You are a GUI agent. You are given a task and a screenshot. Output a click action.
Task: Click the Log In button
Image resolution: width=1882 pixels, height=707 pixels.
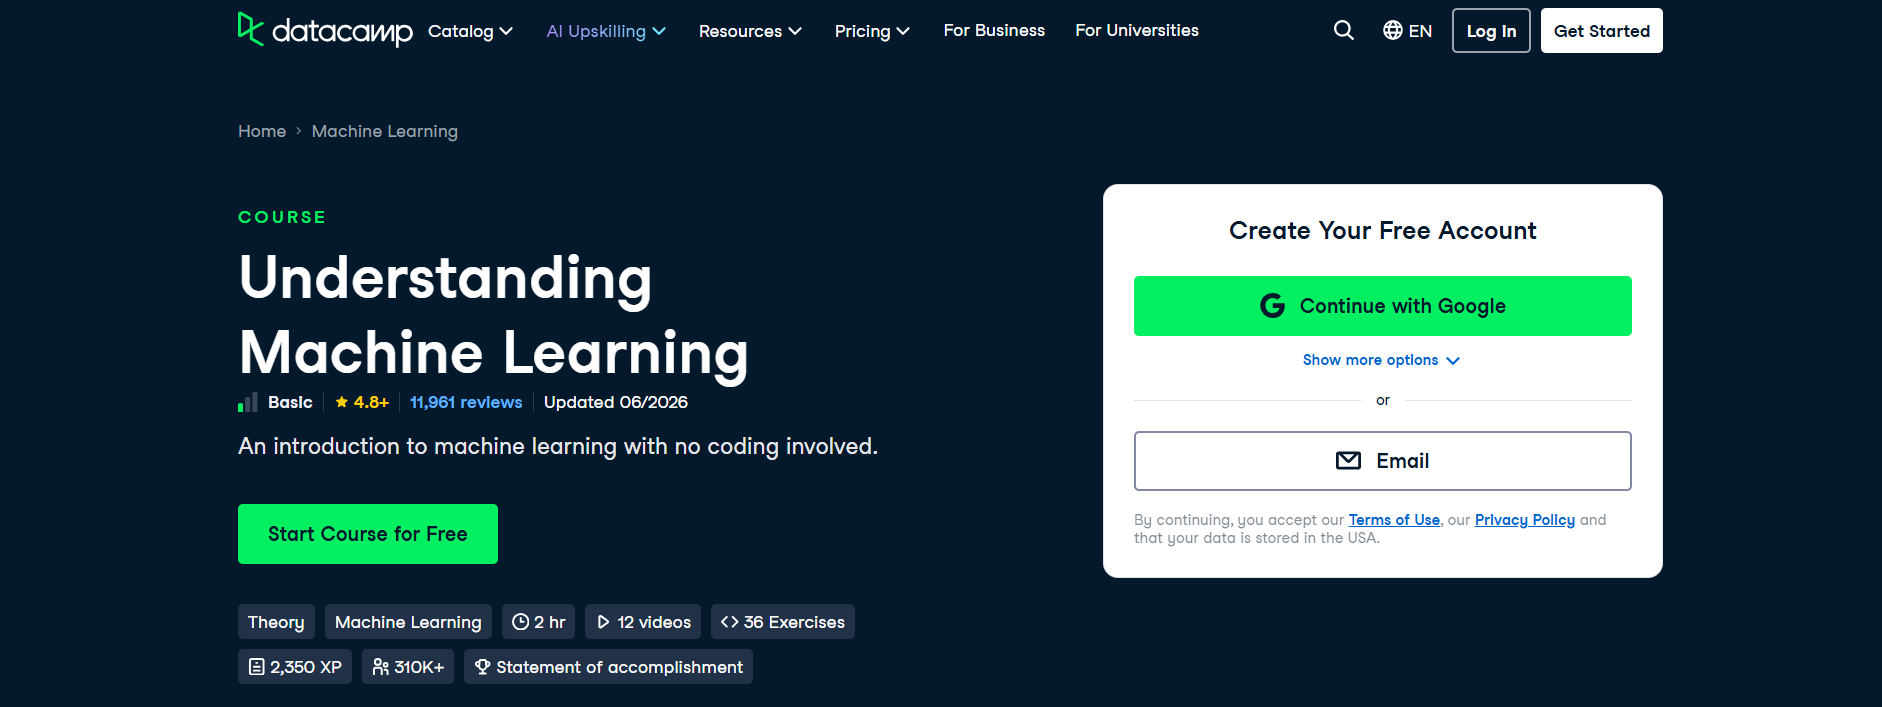point(1491,31)
